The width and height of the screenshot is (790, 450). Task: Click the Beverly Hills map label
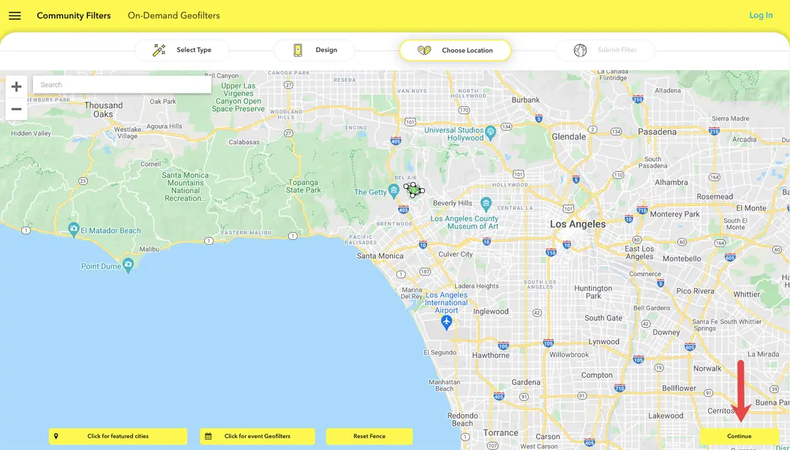tap(452, 203)
